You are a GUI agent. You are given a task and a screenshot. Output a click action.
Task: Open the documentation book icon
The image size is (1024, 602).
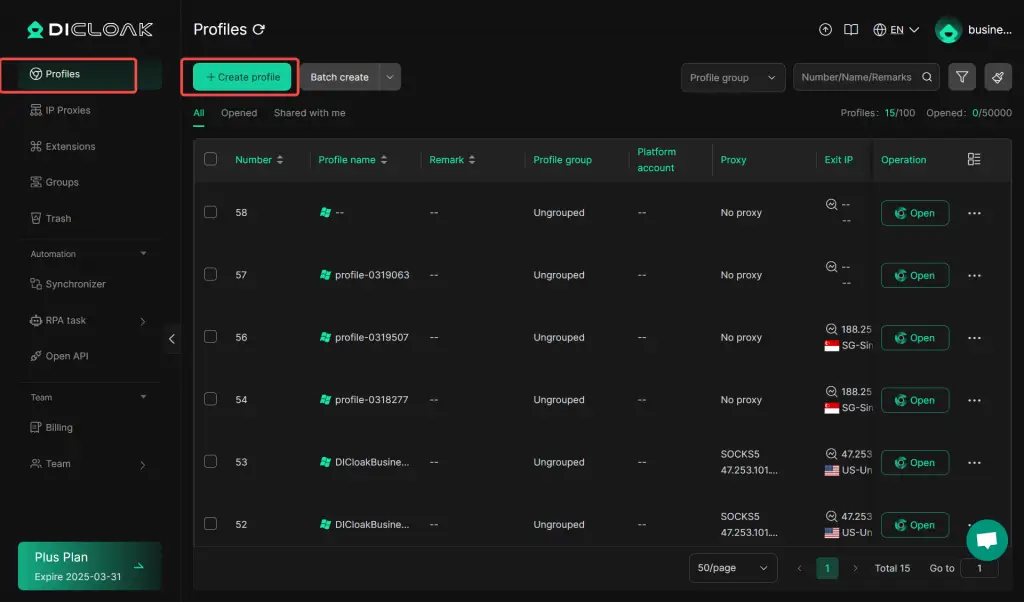pyautogui.click(x=851, y=30)
